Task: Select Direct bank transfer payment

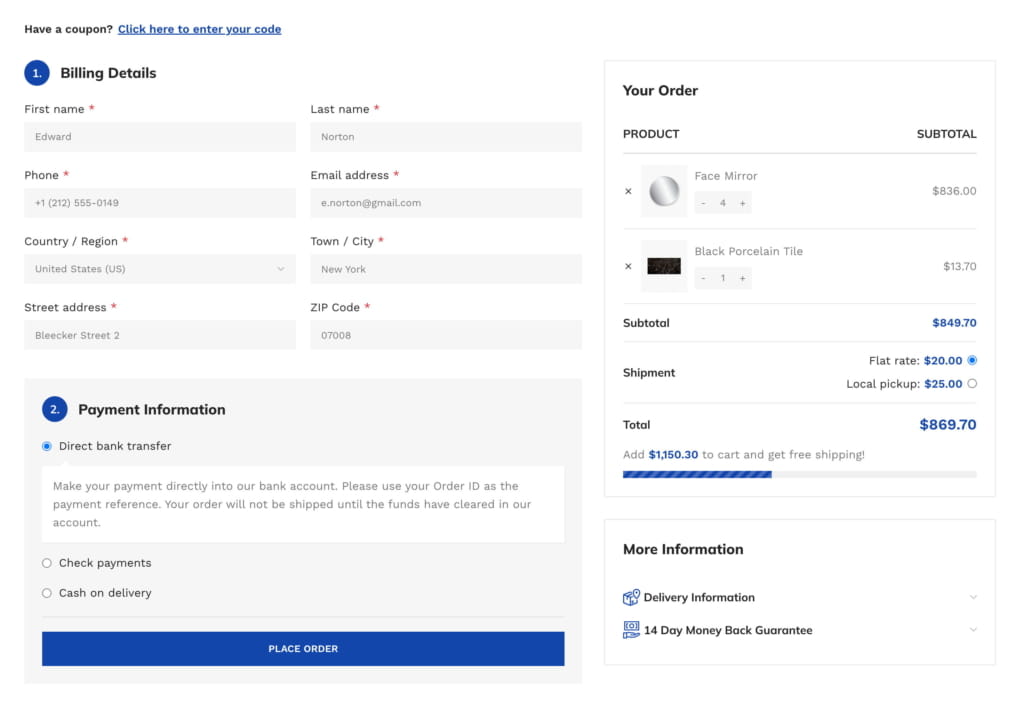Action: 46,447
